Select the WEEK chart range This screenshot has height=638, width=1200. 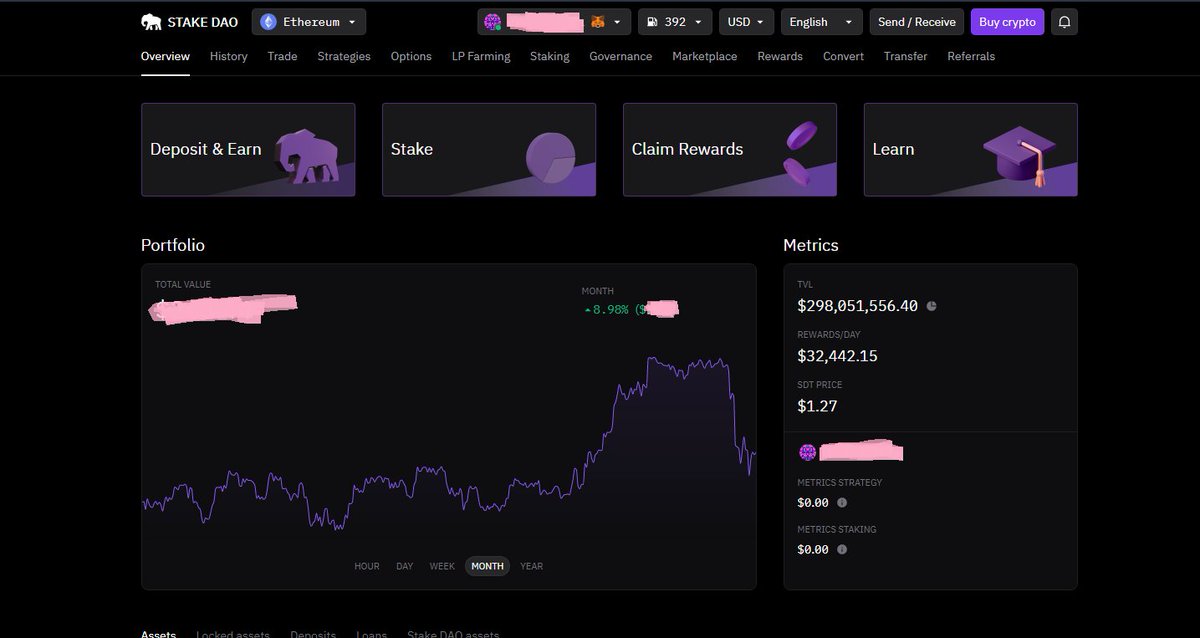pyautogui.click(x=442, y=566)
